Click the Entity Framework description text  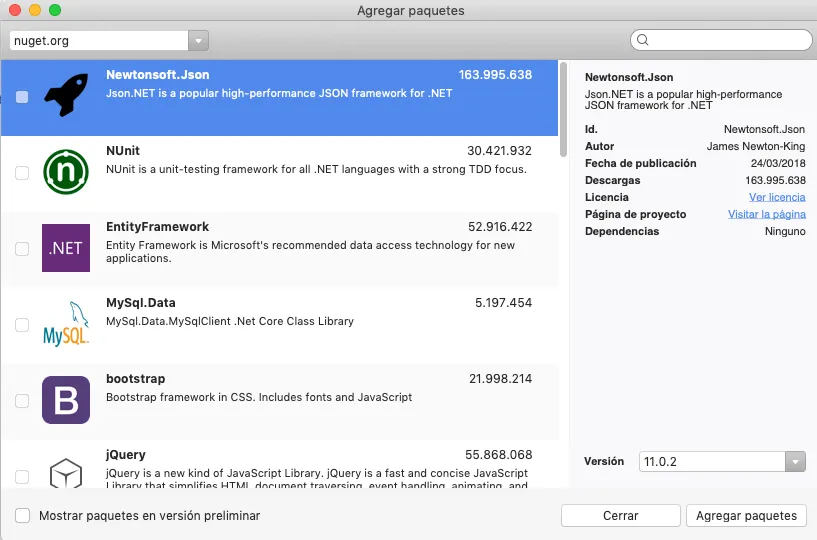pos(311,252)
